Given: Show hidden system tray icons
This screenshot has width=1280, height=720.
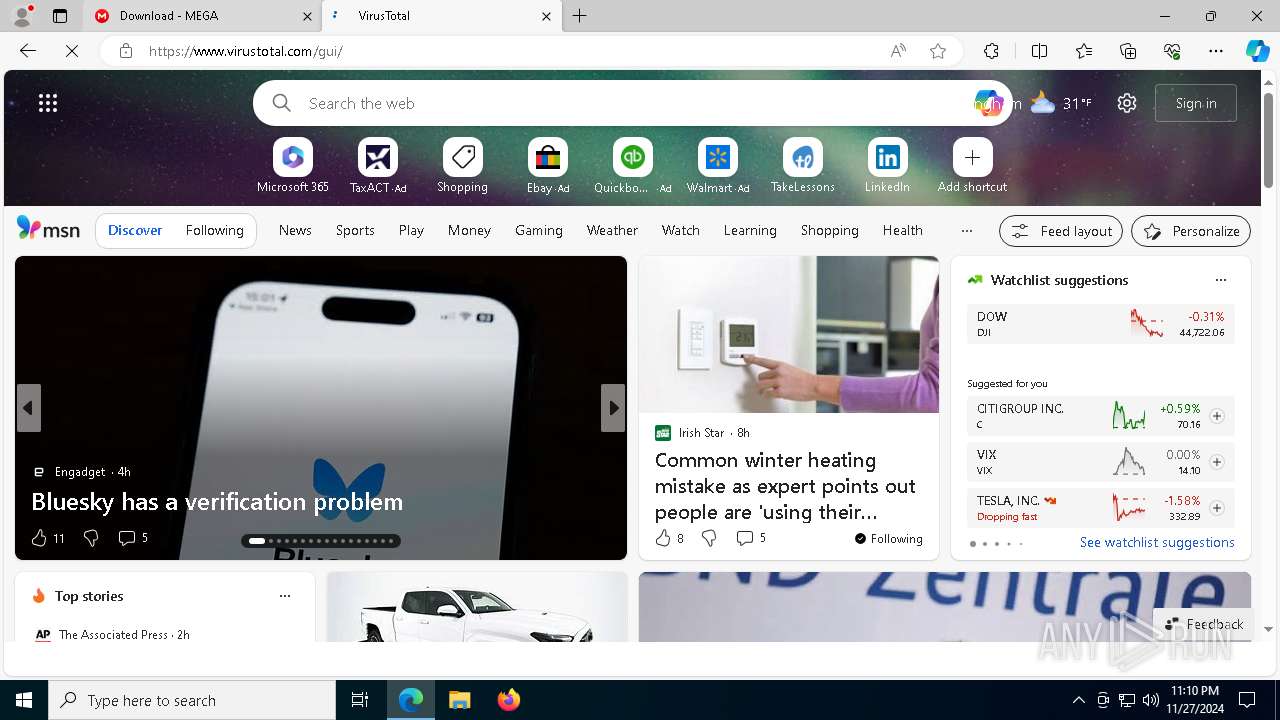Looking at the screenshot, I should point(1078,700).
